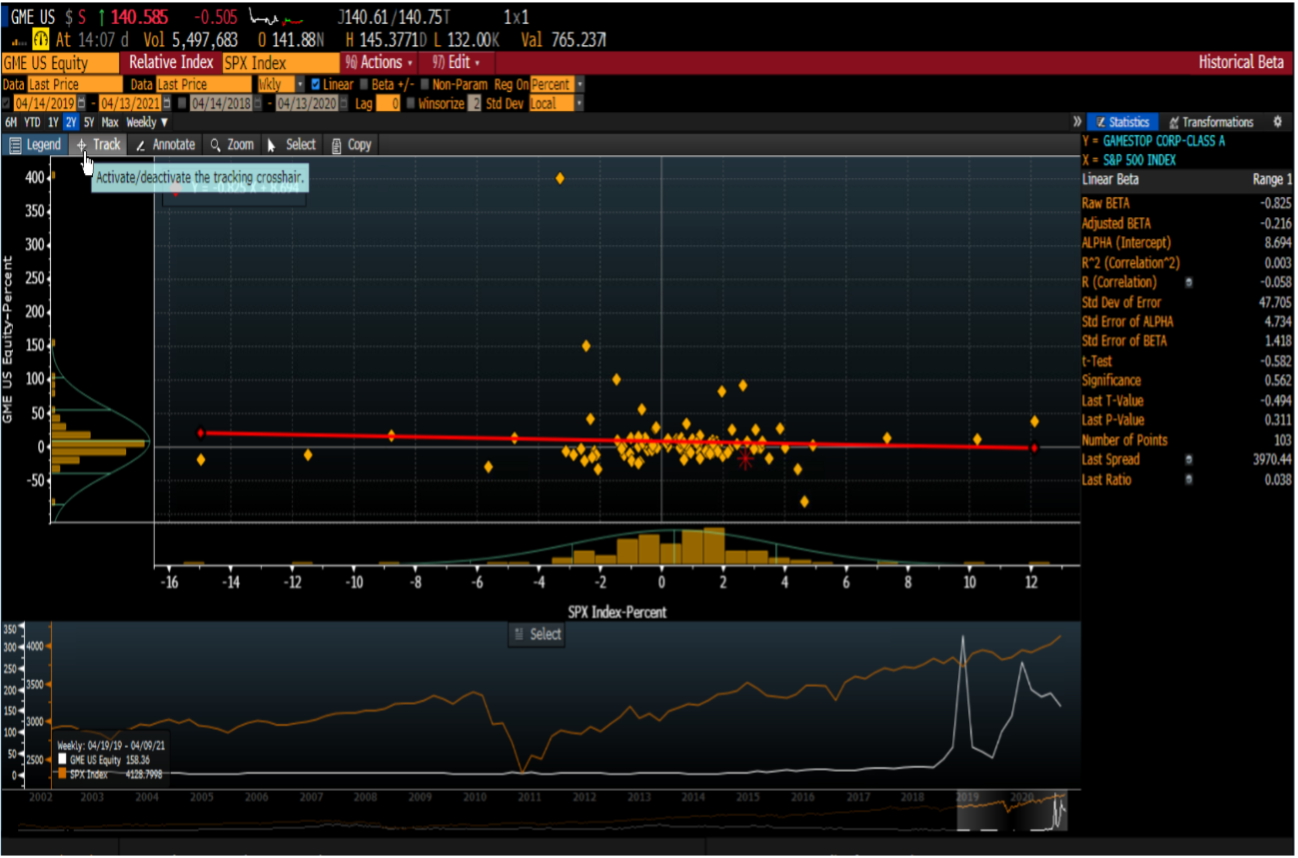Open the Actions menu
Image resolution: width=1298 pixels, height=858 pixels.
pyautogui.click(x=383, y=62)
